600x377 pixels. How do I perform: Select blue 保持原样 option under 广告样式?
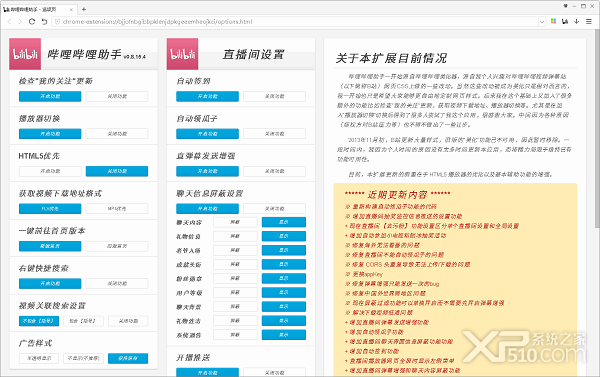point(128,359)
